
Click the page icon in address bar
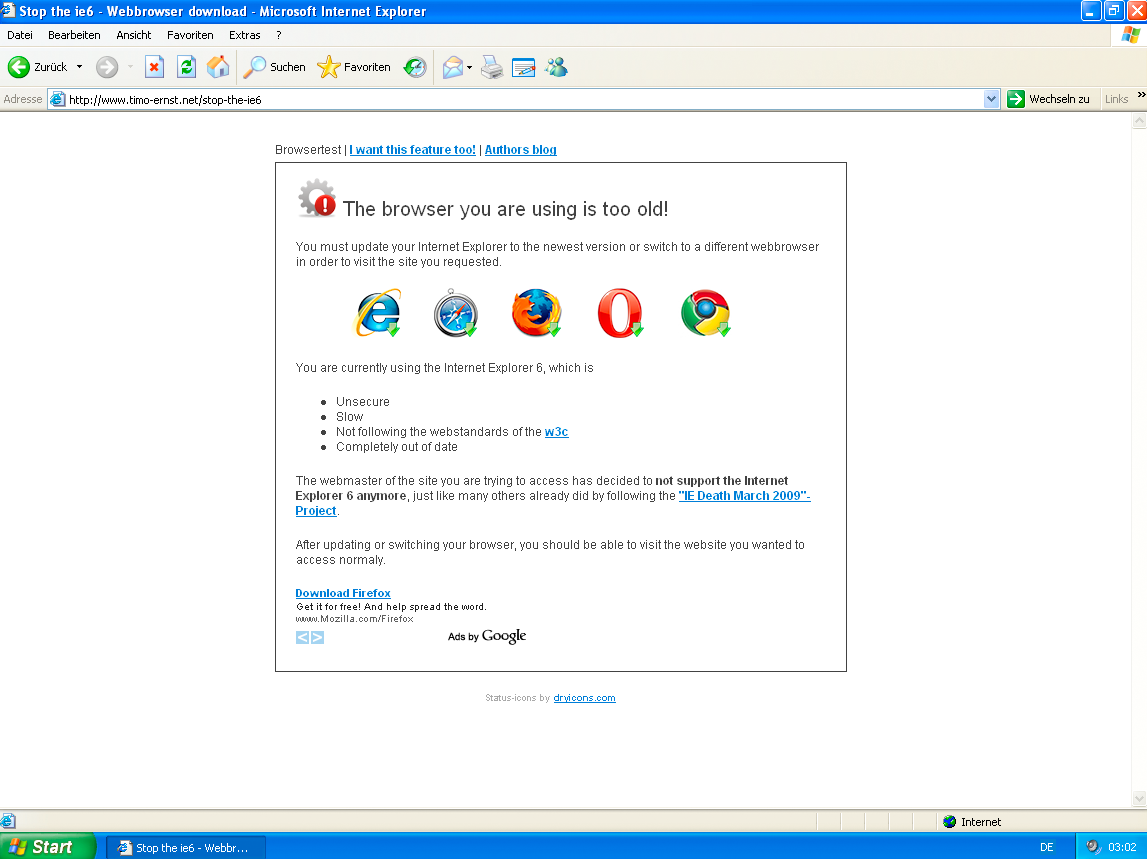(57, 100)
